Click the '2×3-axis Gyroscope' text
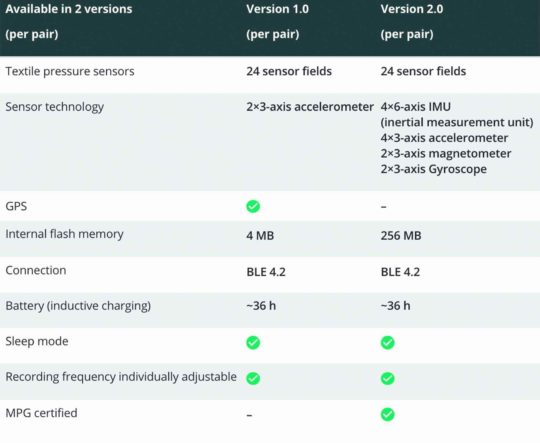The width and height of the screenshot is (540, 443). point(434,169)
